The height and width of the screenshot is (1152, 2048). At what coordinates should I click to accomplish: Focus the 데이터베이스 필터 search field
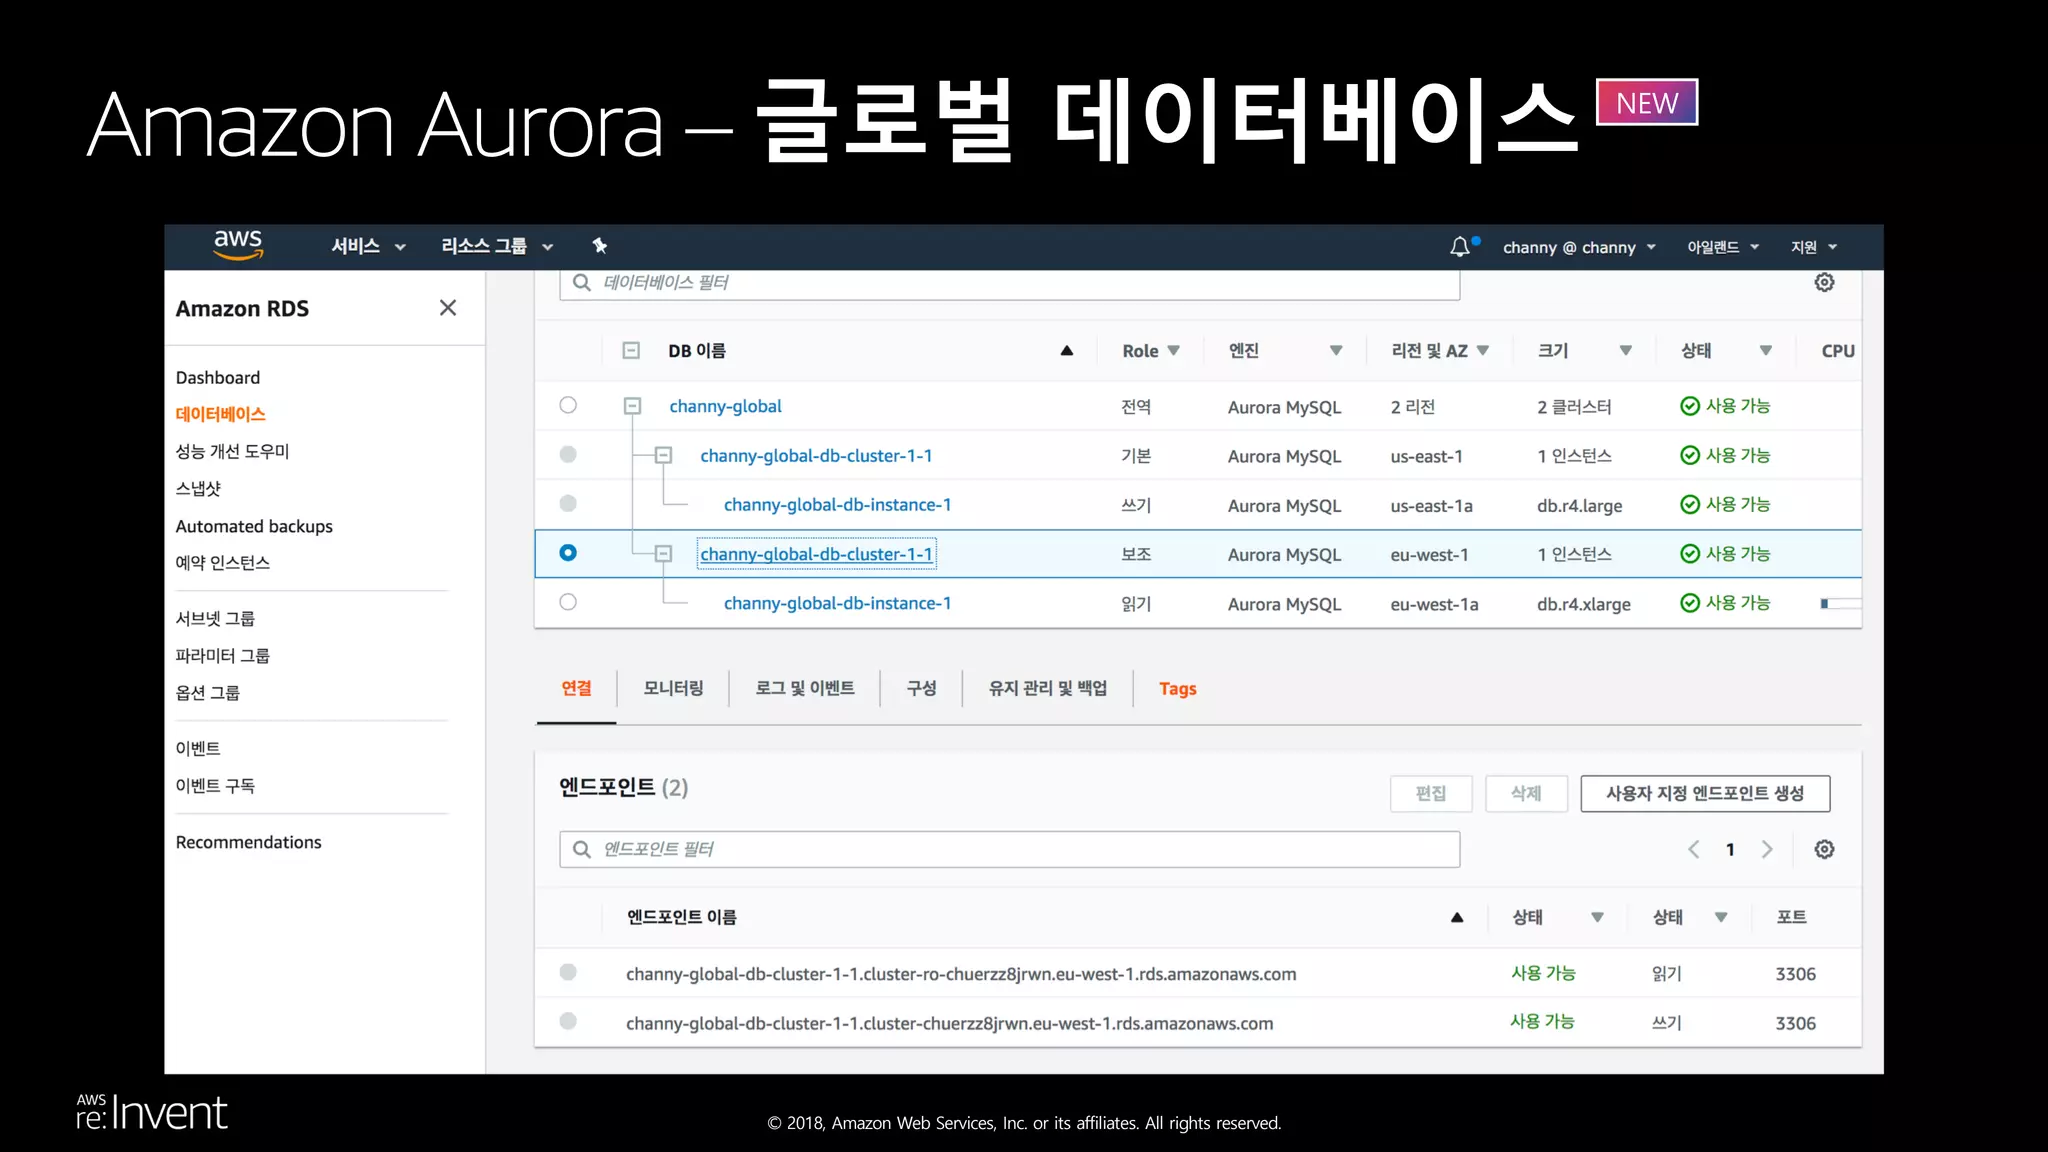[x=1009, y=283]
